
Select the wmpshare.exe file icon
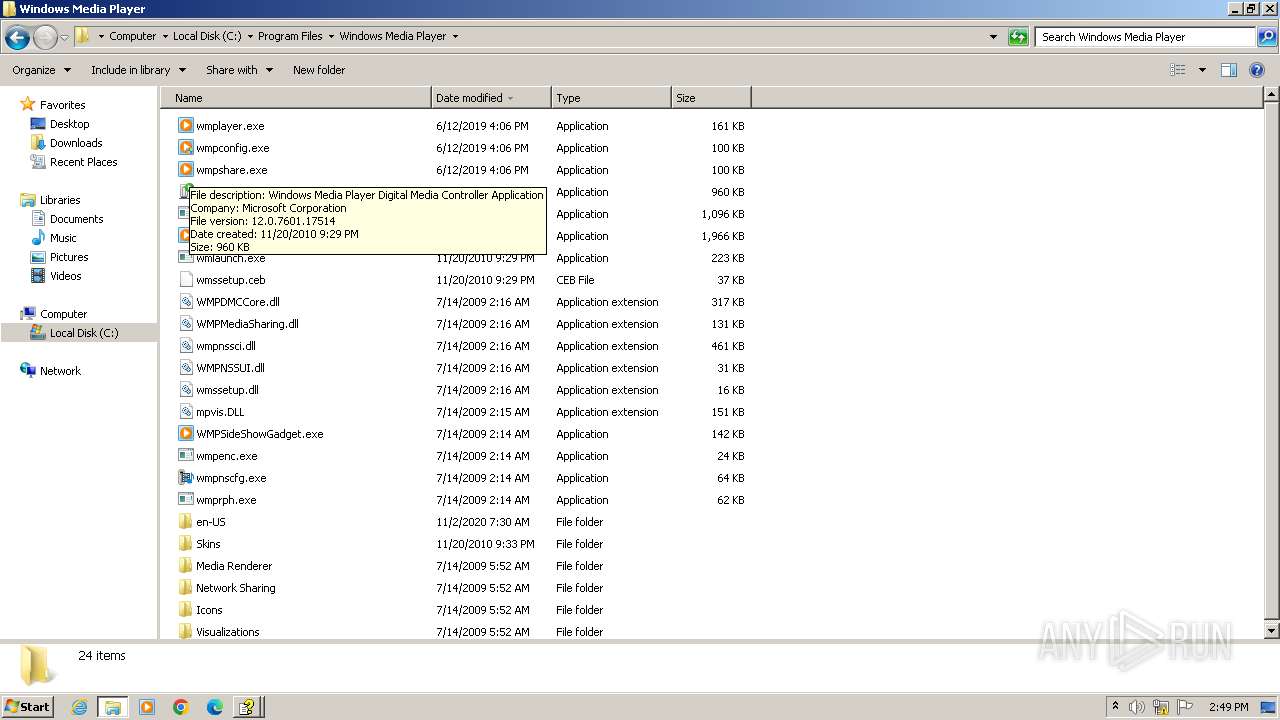point(185,170)
